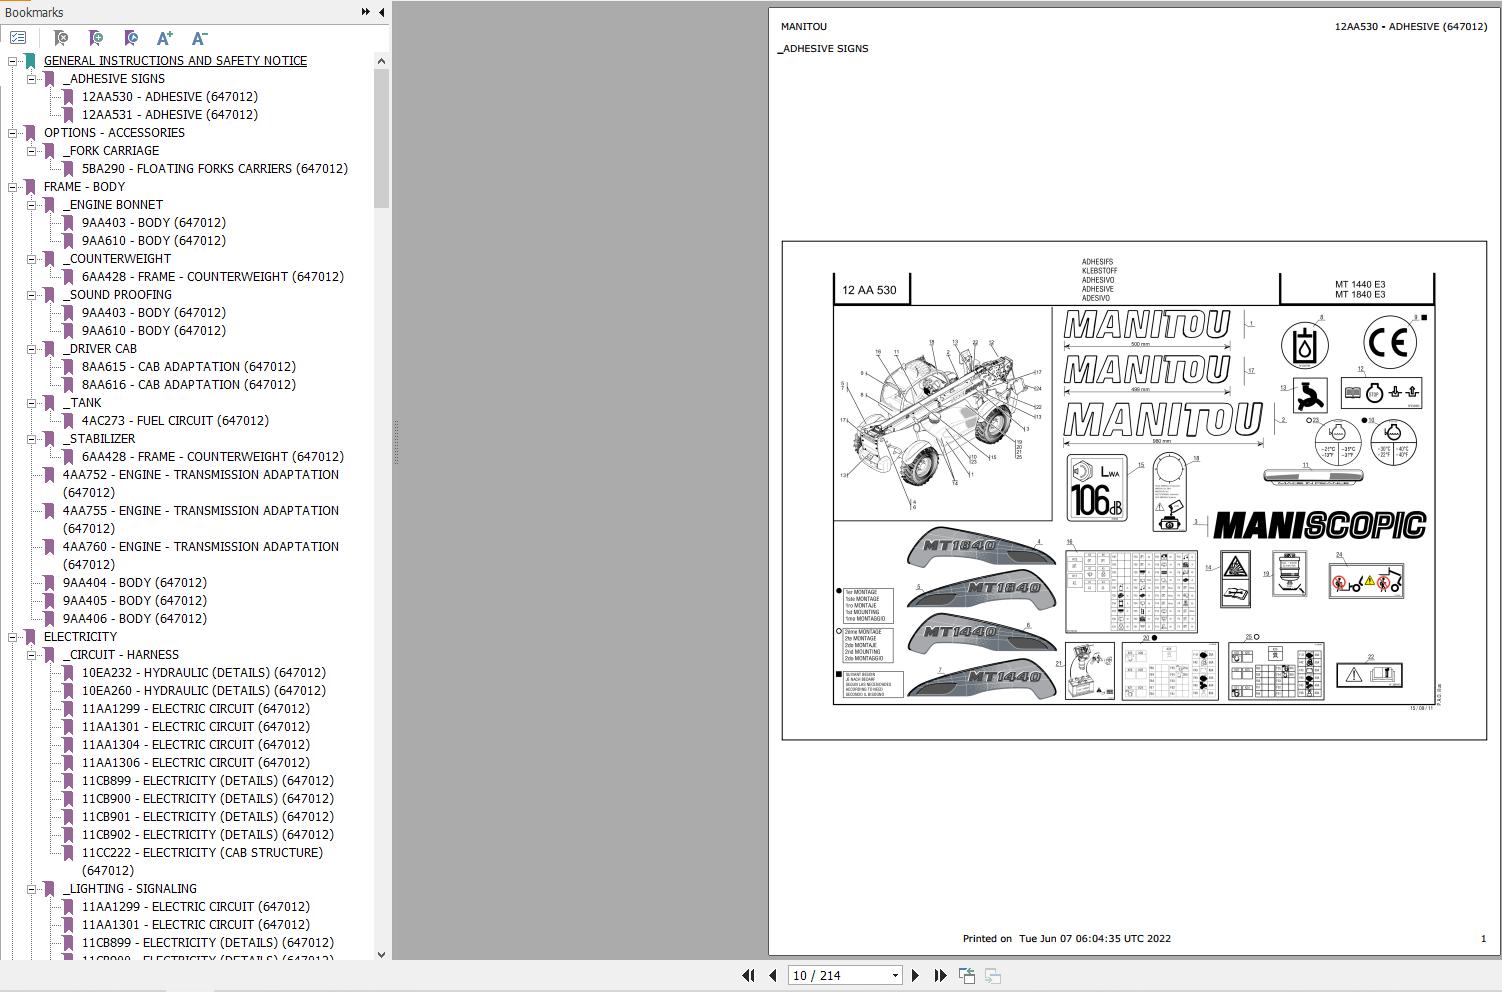The image size is (1502, 992).
Task: Click bookmark icon beside 9AA405 - BODY
Action: tap(49, 601)
